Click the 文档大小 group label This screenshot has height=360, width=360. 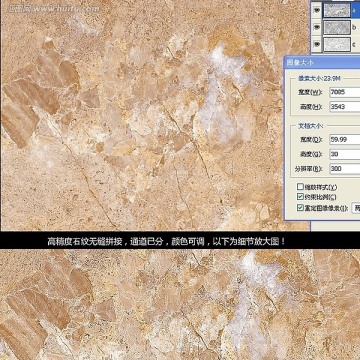pyautogui.click(x=311, y=126)
